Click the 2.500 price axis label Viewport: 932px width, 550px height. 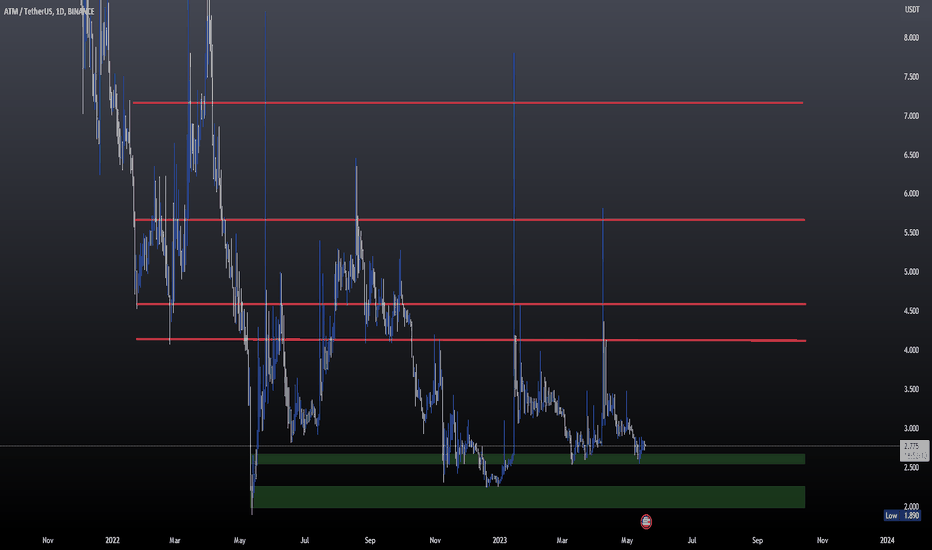point(911,467)
